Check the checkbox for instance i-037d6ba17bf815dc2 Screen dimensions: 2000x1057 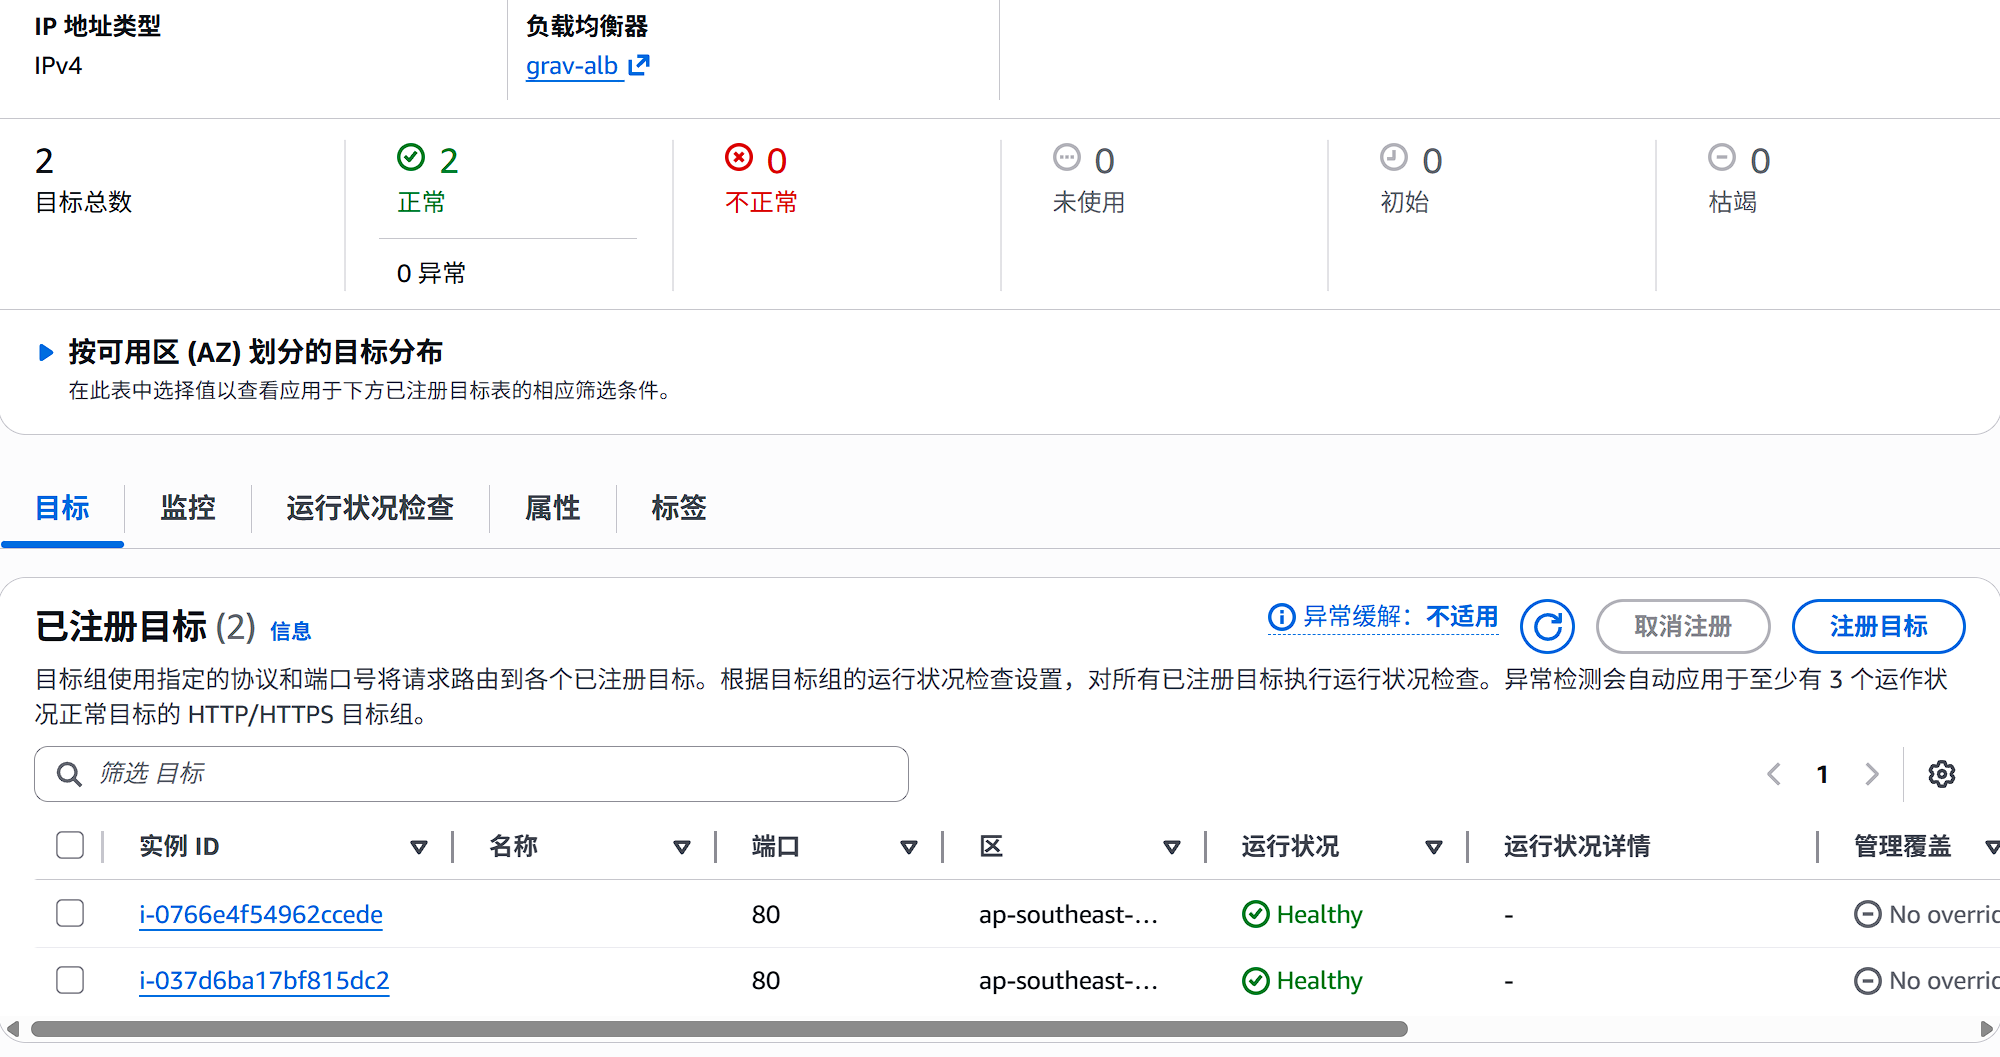click(70, 980)
